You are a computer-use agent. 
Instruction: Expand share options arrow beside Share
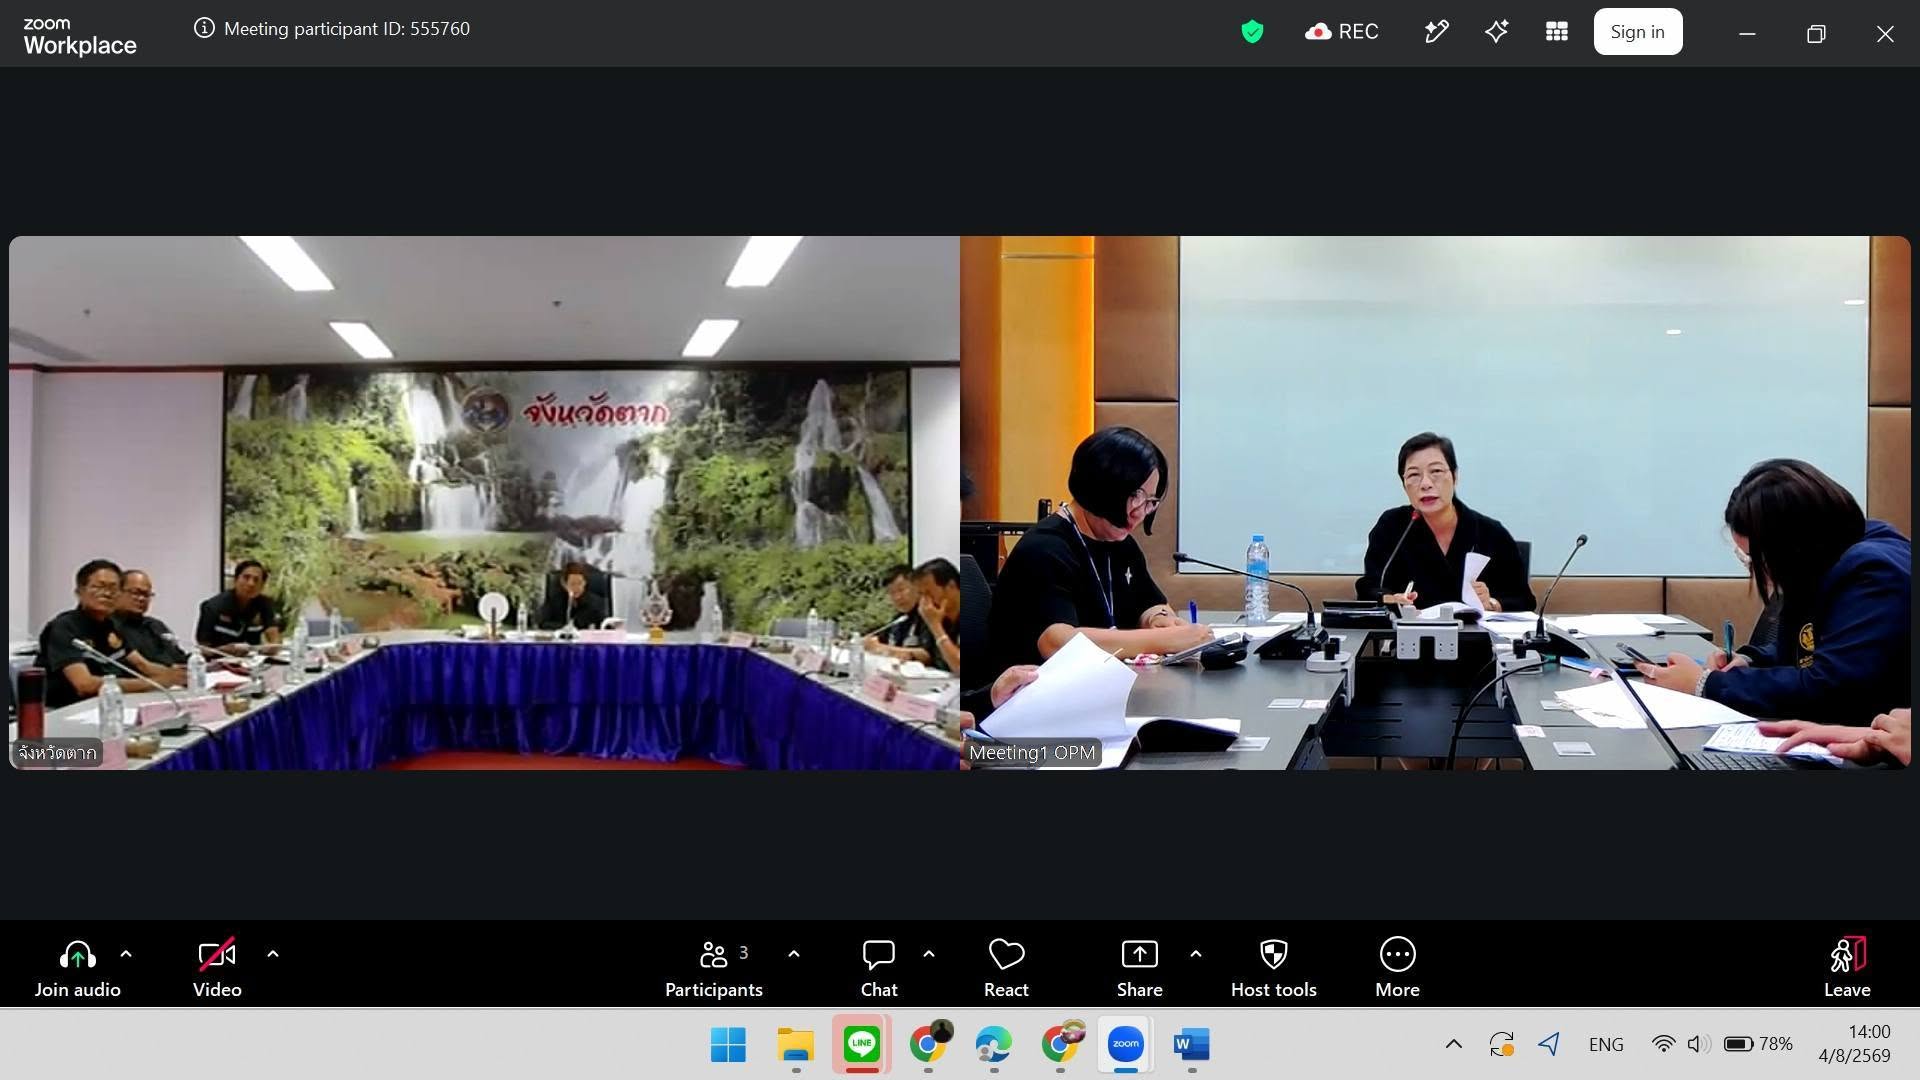coord(1196,954)
